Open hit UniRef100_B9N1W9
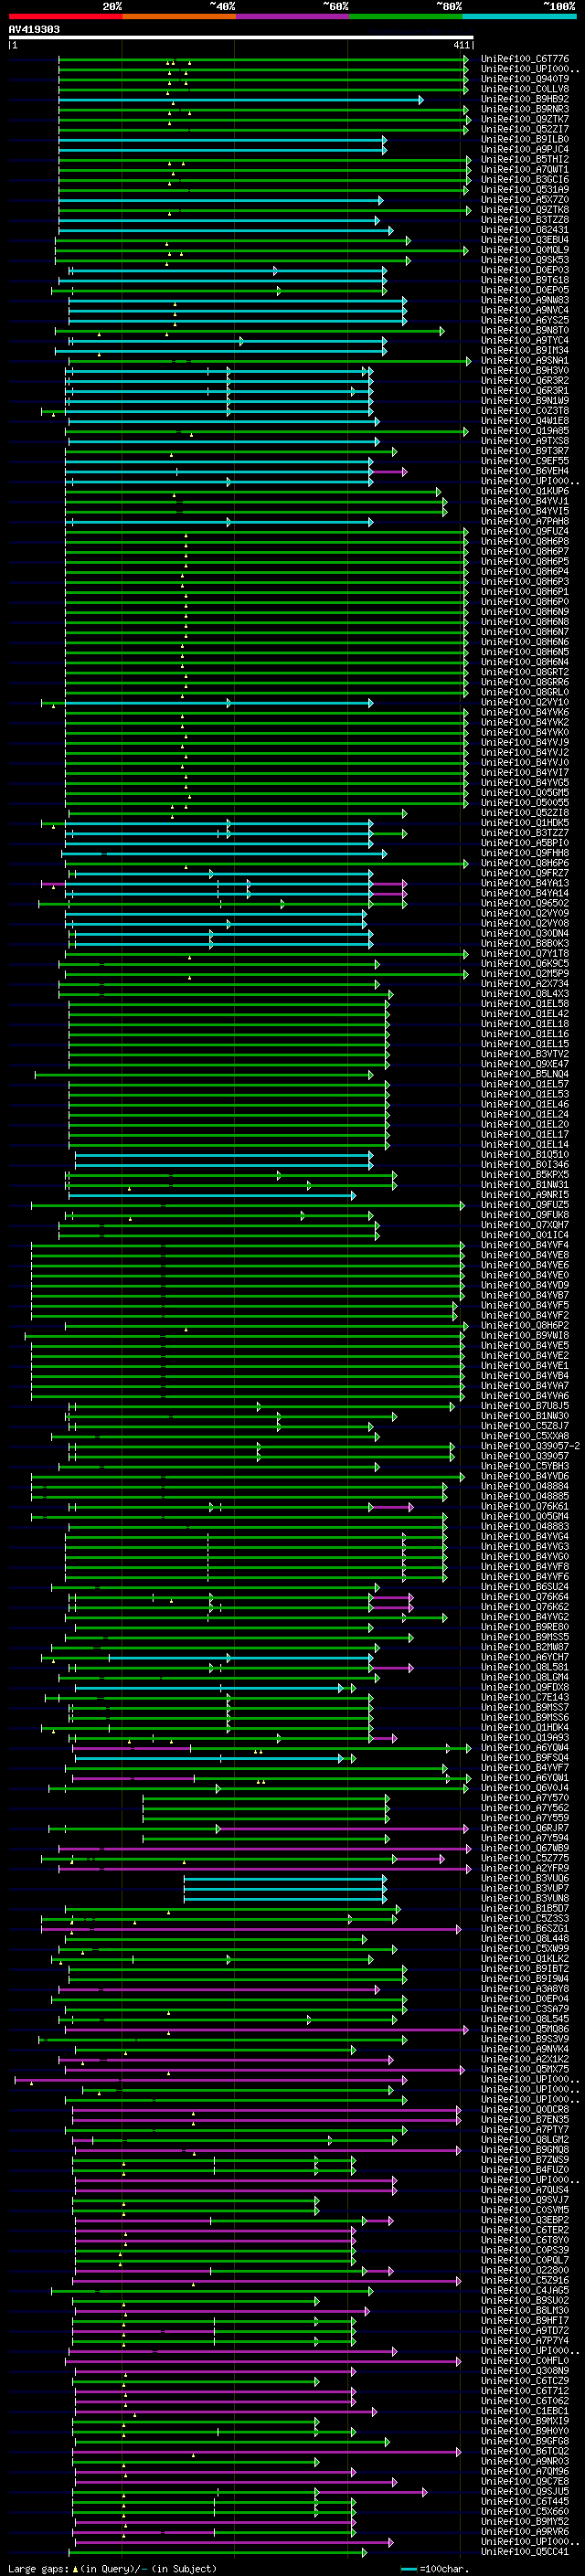 (x=524, y=401)
